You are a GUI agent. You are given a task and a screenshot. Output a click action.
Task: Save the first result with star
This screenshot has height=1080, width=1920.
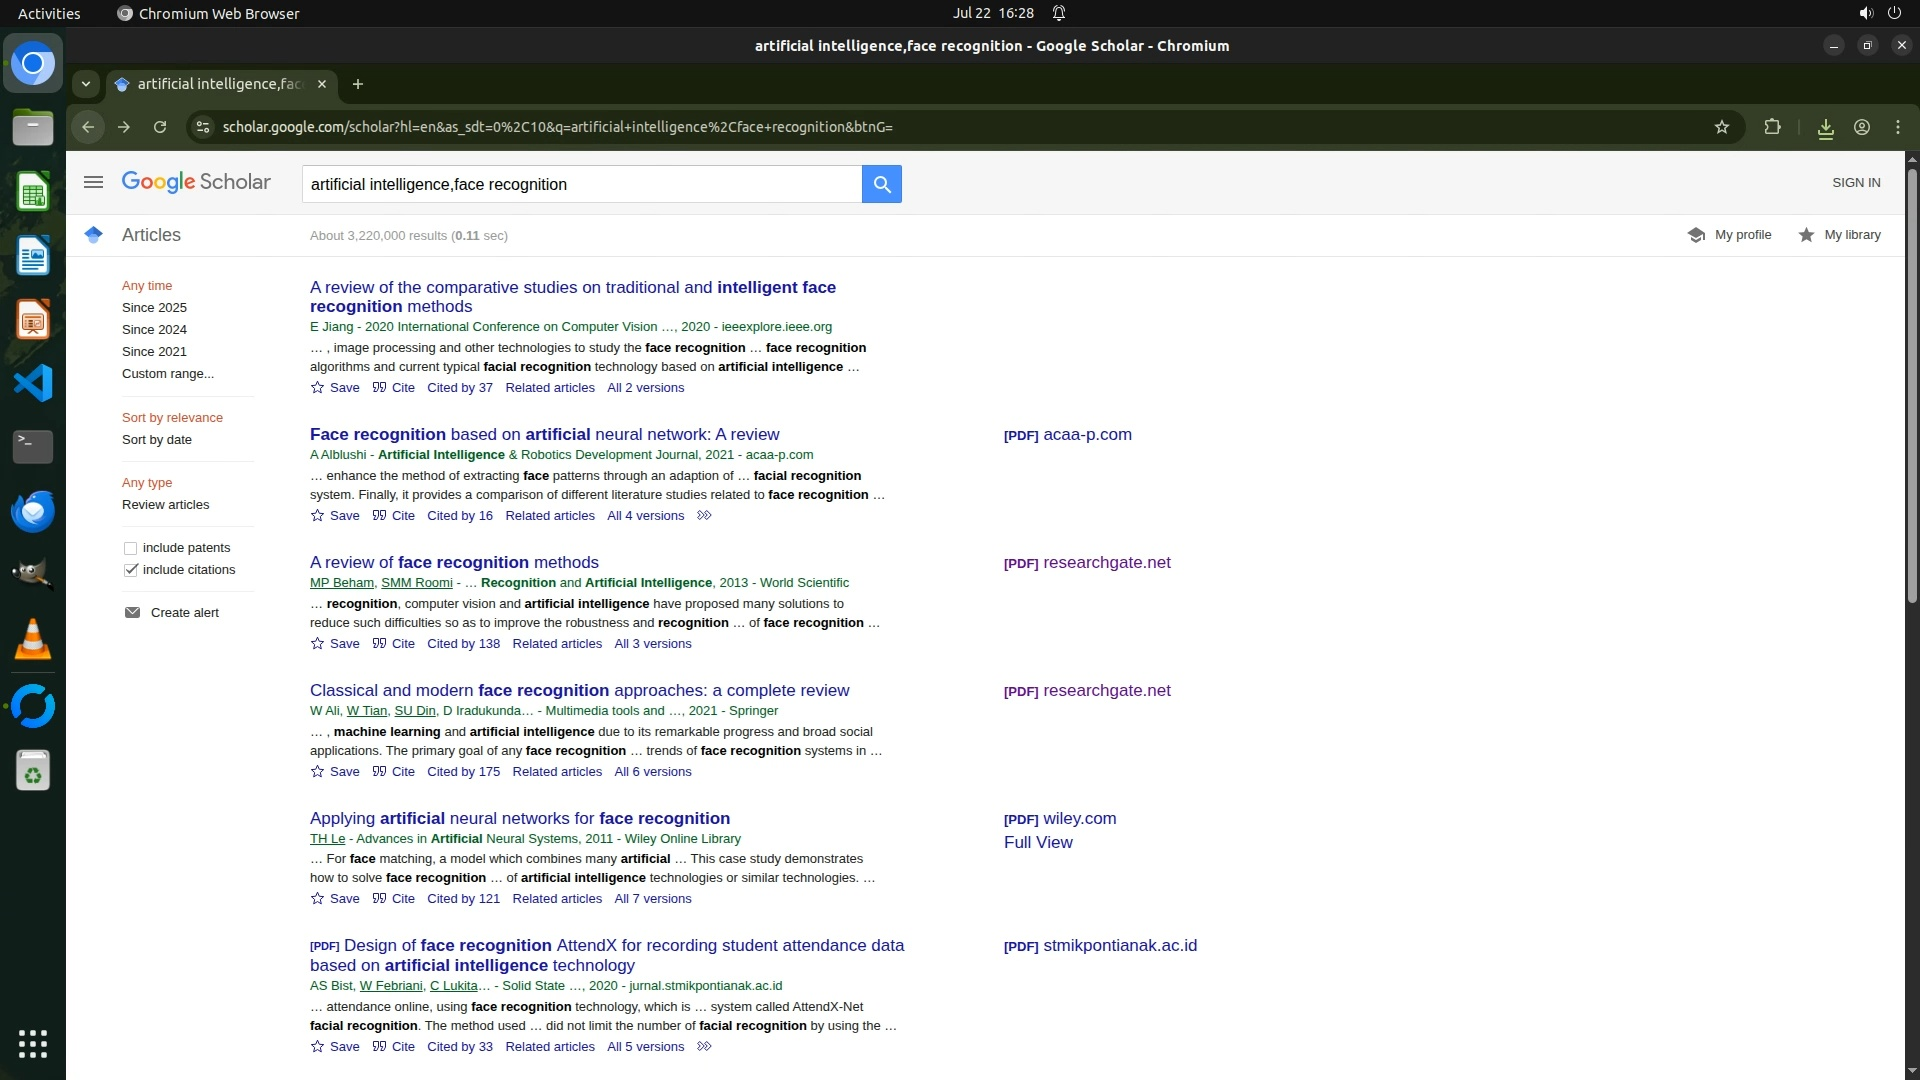pos(318,388)
